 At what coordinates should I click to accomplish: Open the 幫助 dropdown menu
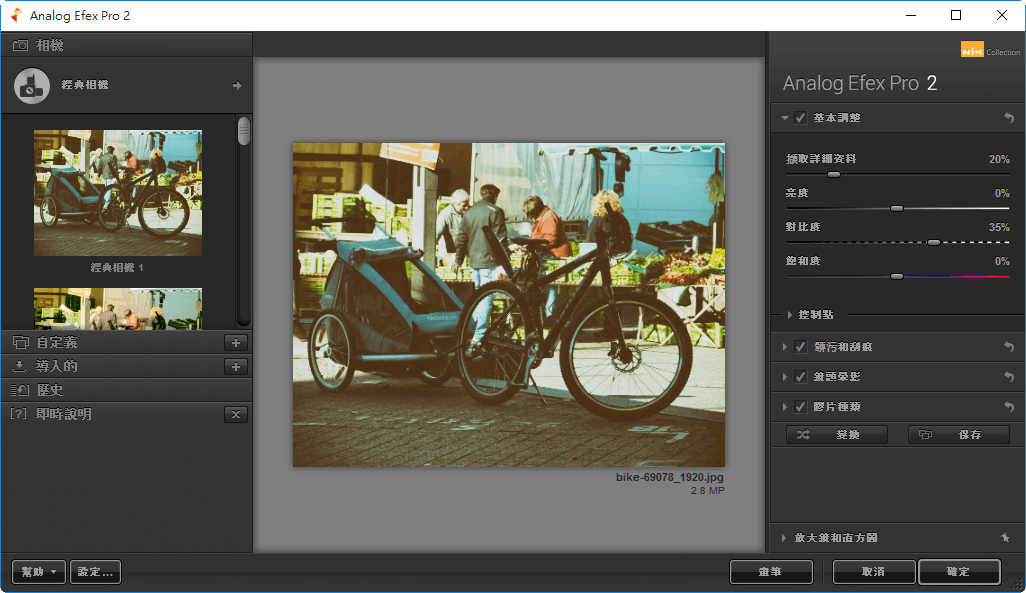click(x=38, y=571)
